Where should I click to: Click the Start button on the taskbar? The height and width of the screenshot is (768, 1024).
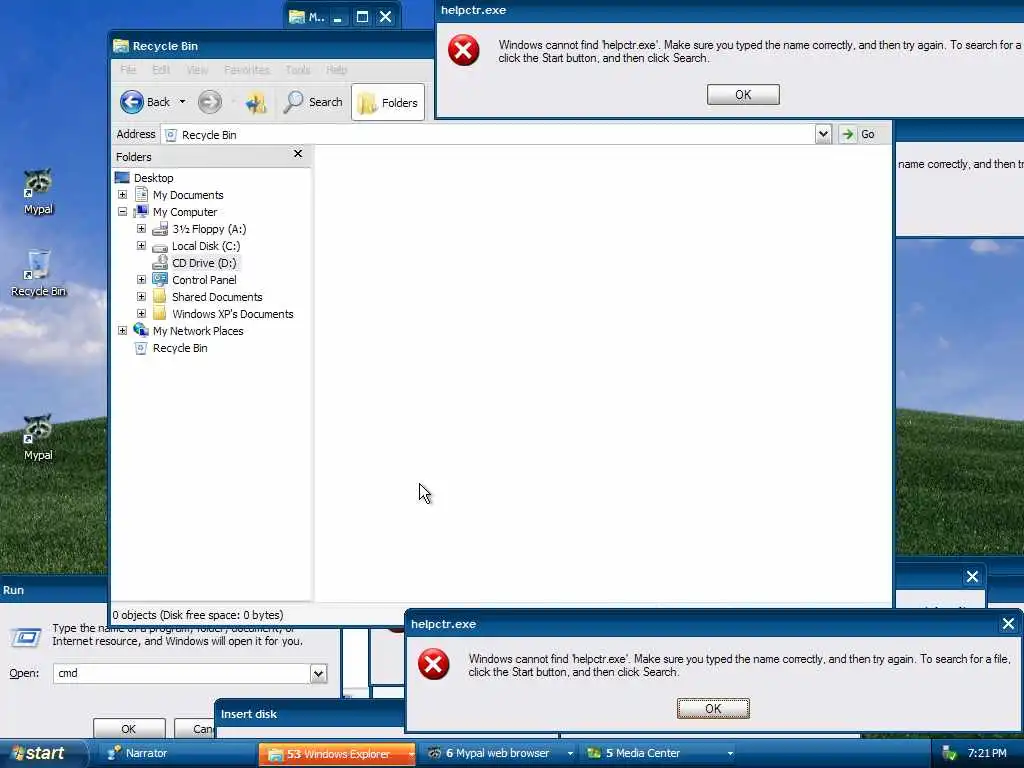[x=43, y=754]
